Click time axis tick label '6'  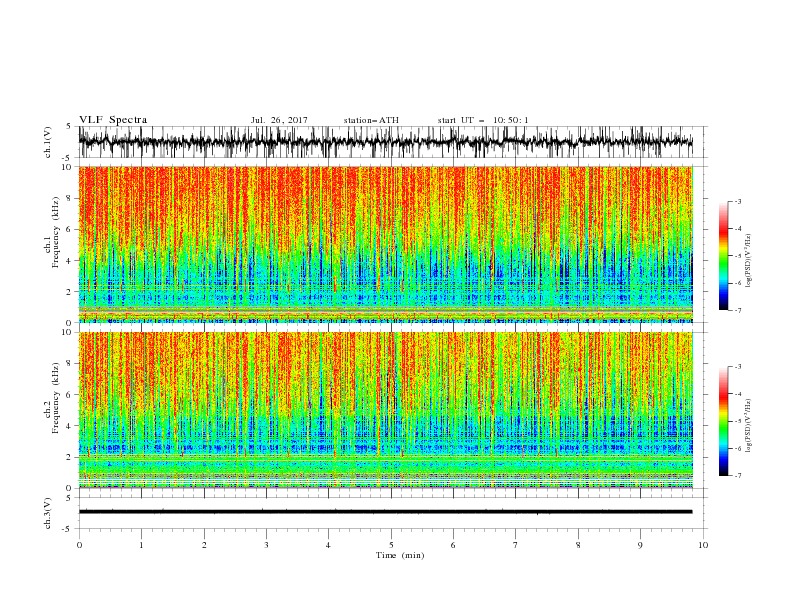tap(453, 545)
